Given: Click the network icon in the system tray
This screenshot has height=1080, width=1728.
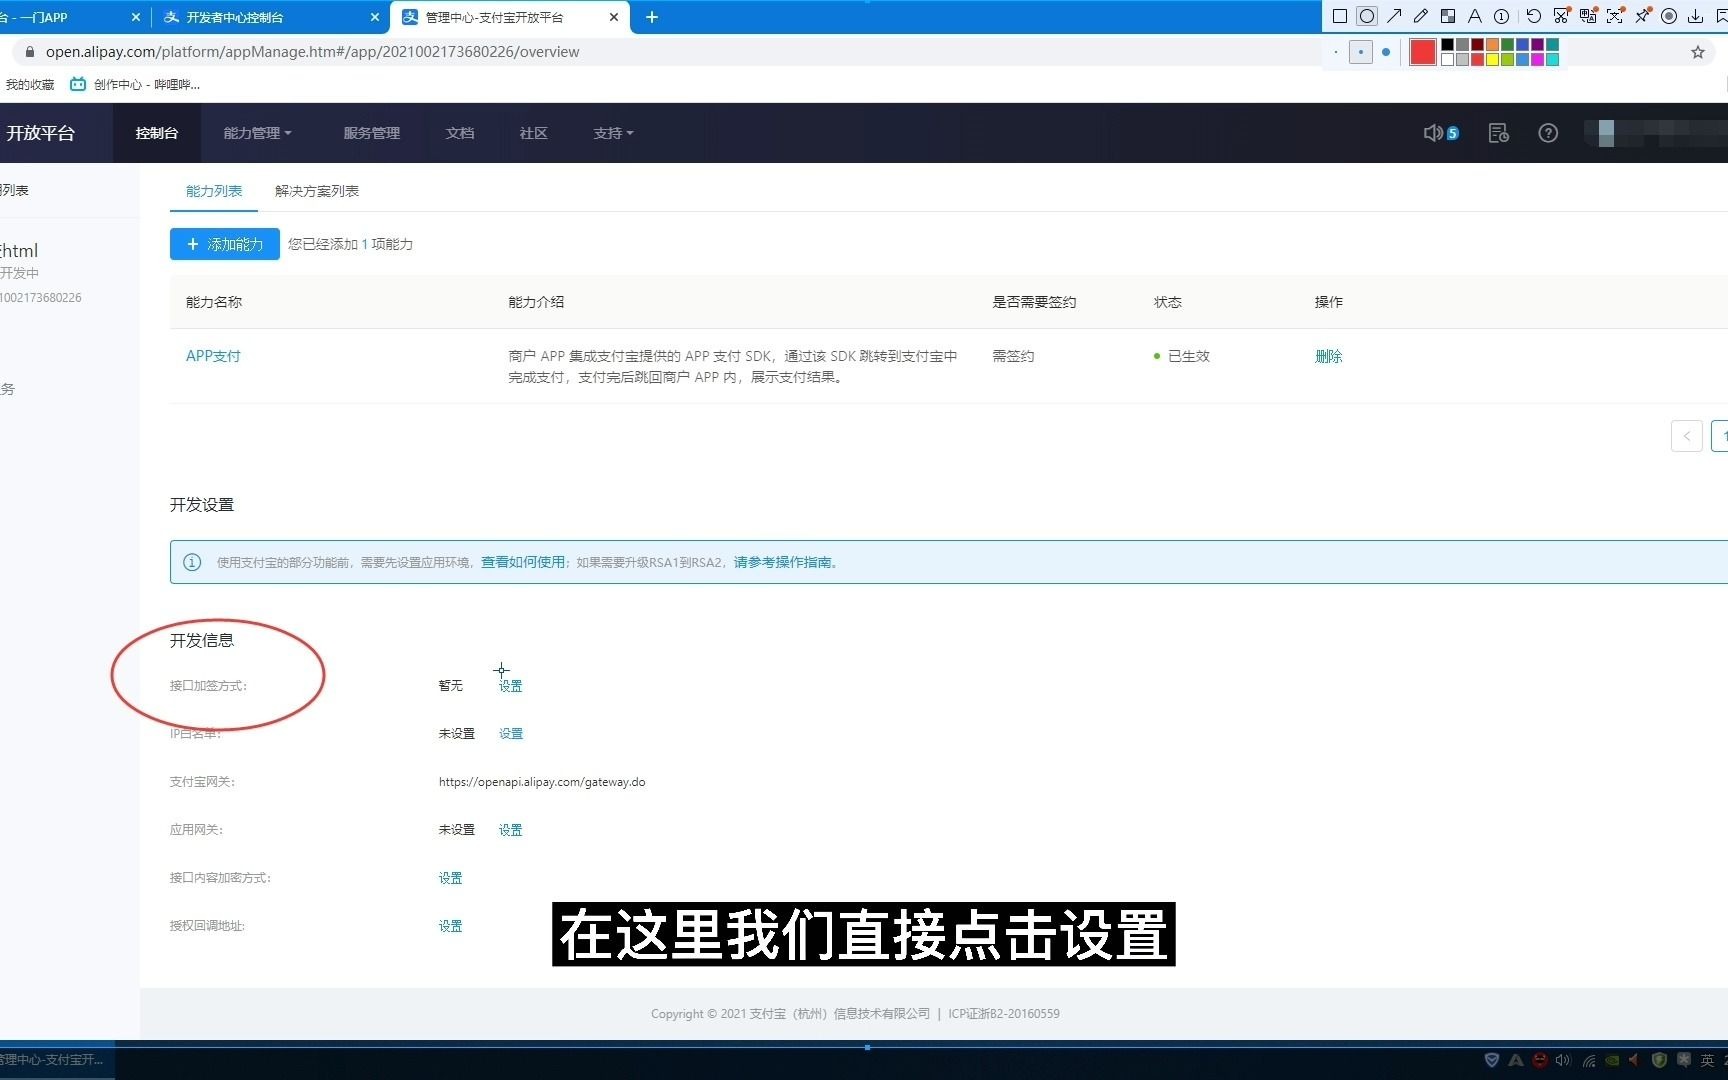Looking at the screenshot, I should (1590, 1061).
